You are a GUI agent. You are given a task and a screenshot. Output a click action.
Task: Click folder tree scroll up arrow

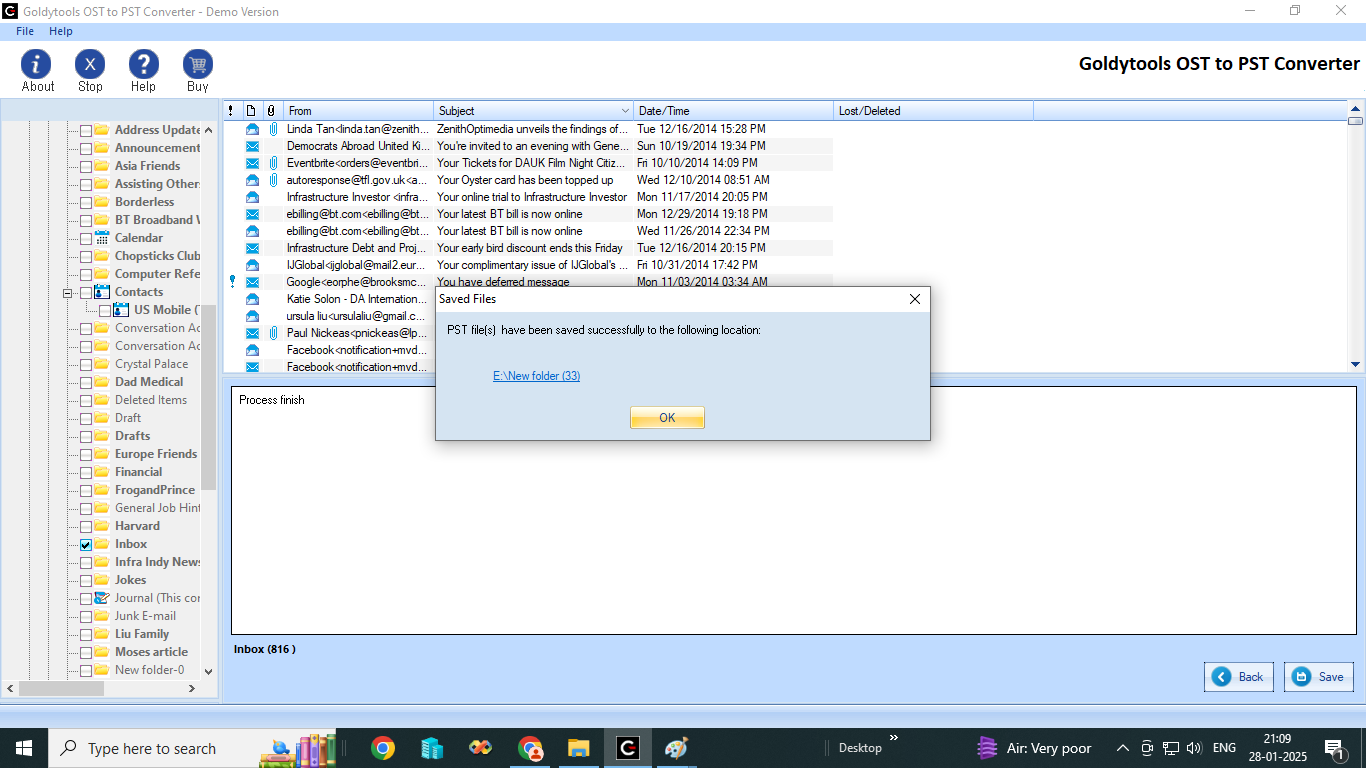[209, 130]
